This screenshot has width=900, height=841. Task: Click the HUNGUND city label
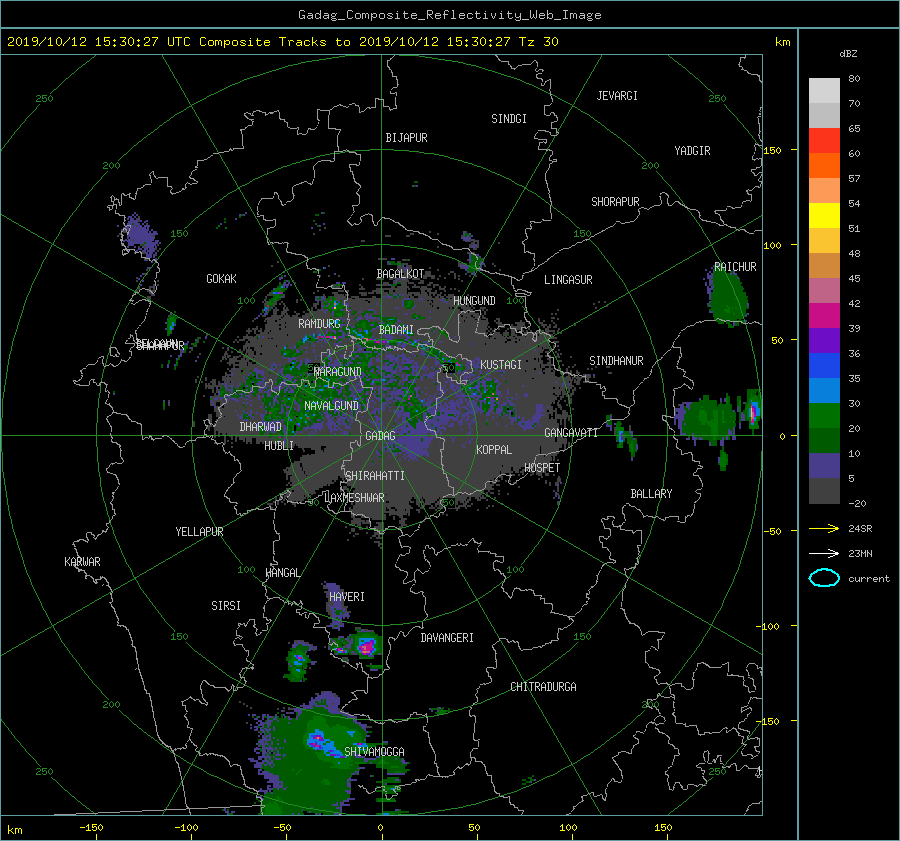(474, 301)
